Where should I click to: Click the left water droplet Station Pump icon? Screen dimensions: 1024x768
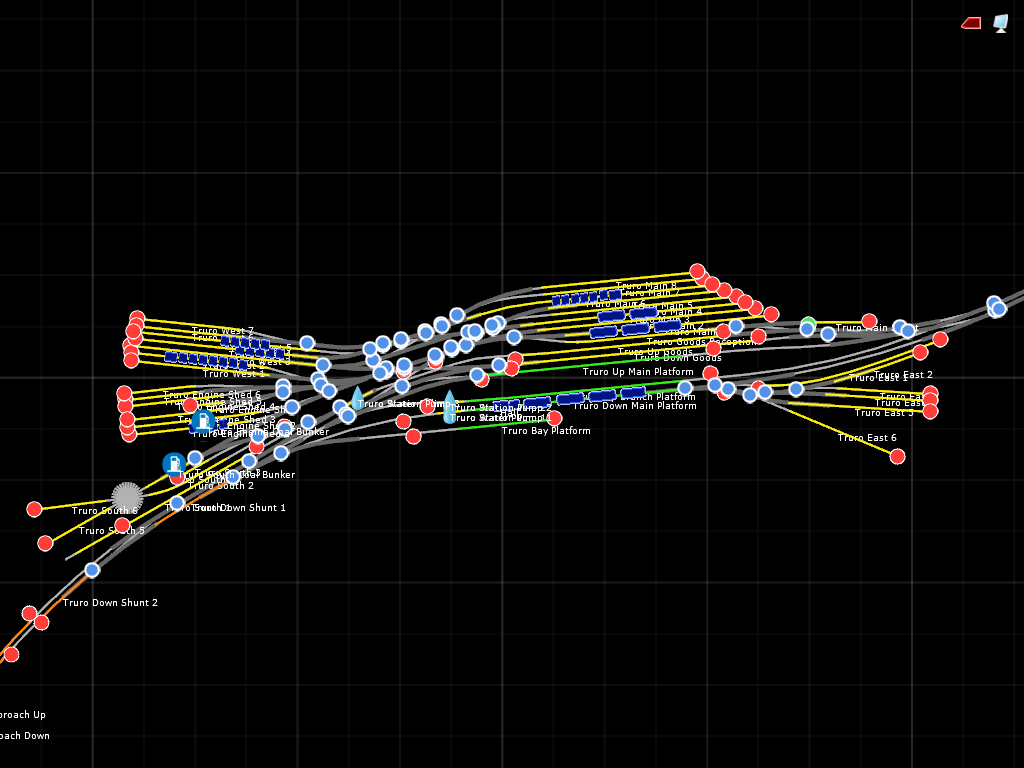click(357, 399)
